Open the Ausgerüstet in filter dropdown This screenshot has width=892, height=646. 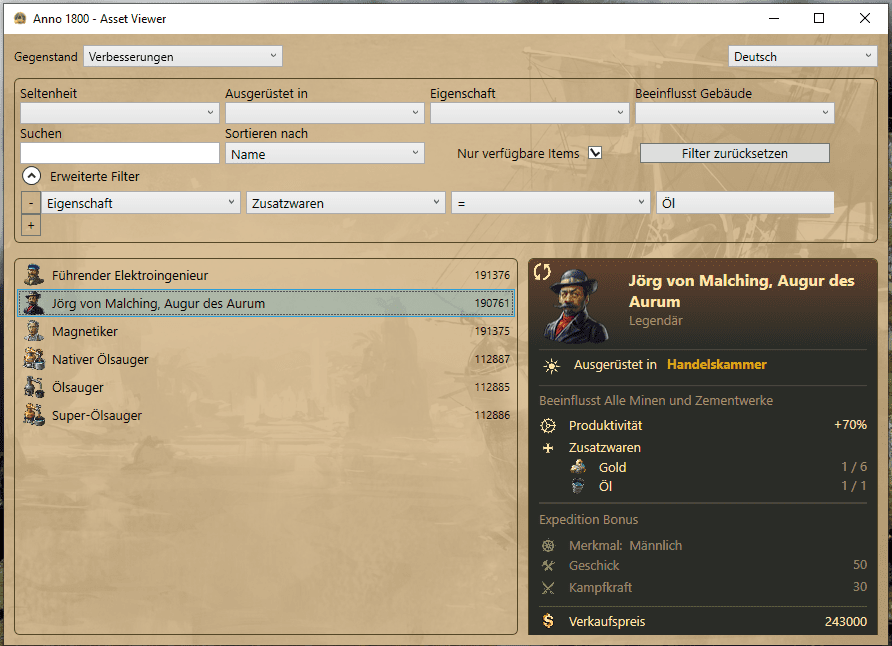[324, 113]
